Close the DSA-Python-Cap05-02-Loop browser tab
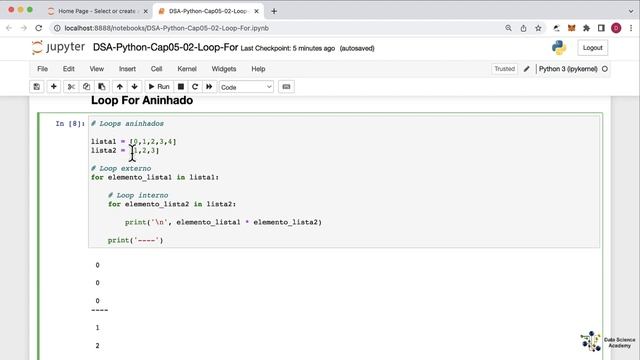640x360 pixels. tap(256, 11)
